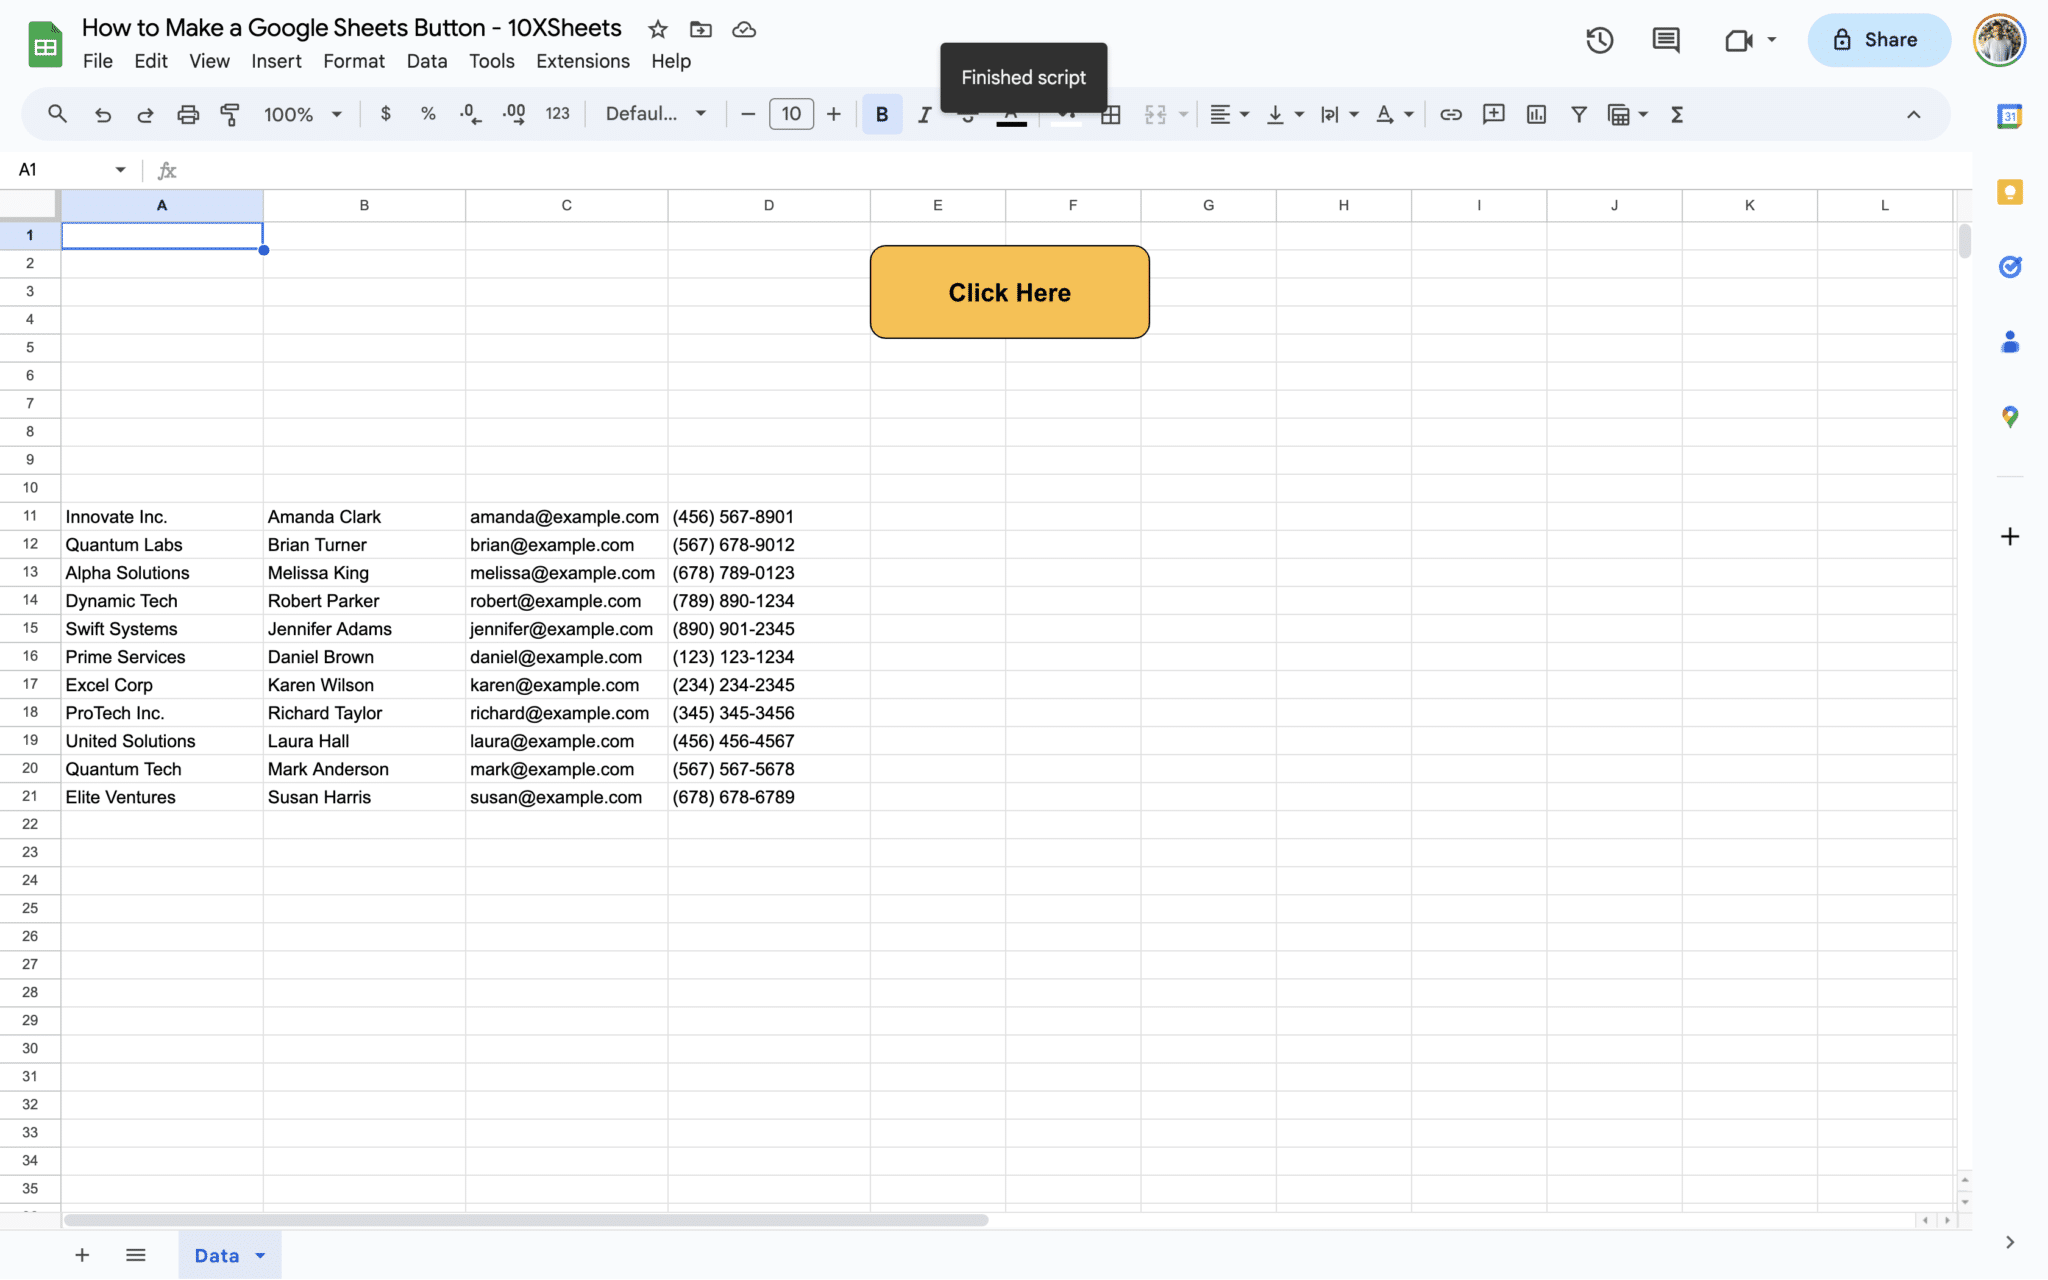Click the insert link icon
This screenshot has width=2048, height=1280.
1450,114
